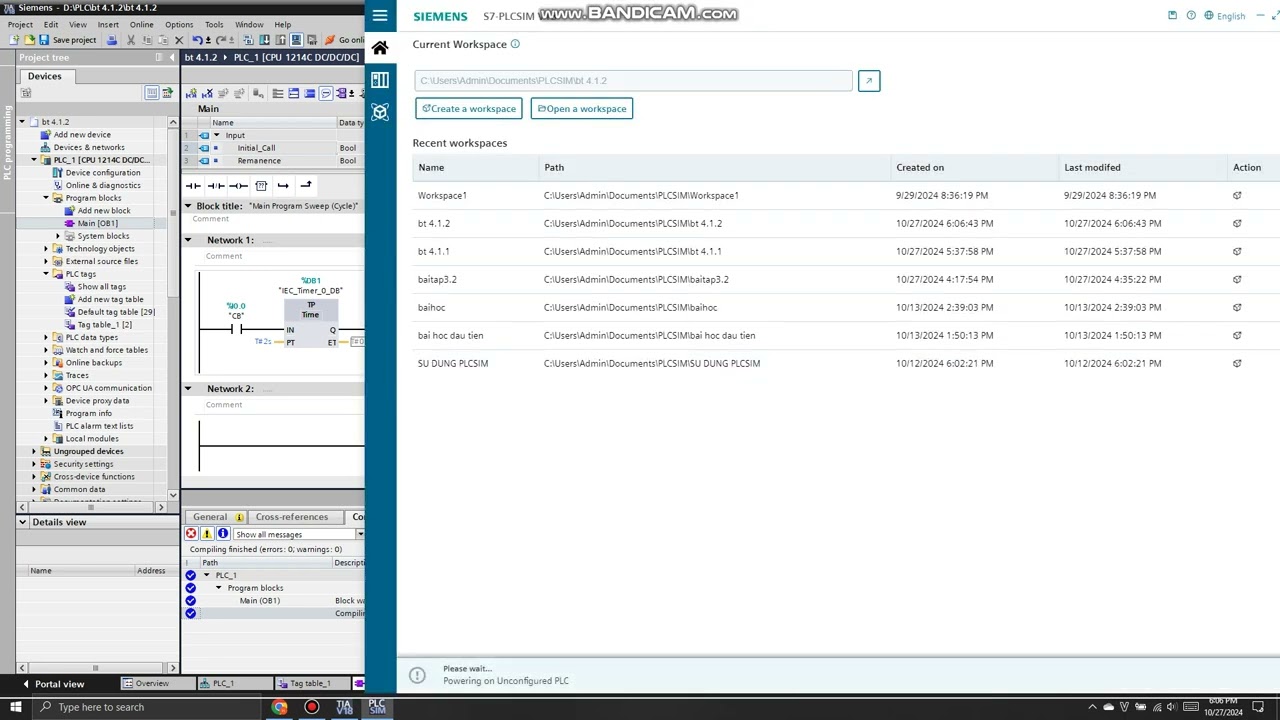1280x720 pixels.
Task: Open the Online menu
Action: point(141,25)
